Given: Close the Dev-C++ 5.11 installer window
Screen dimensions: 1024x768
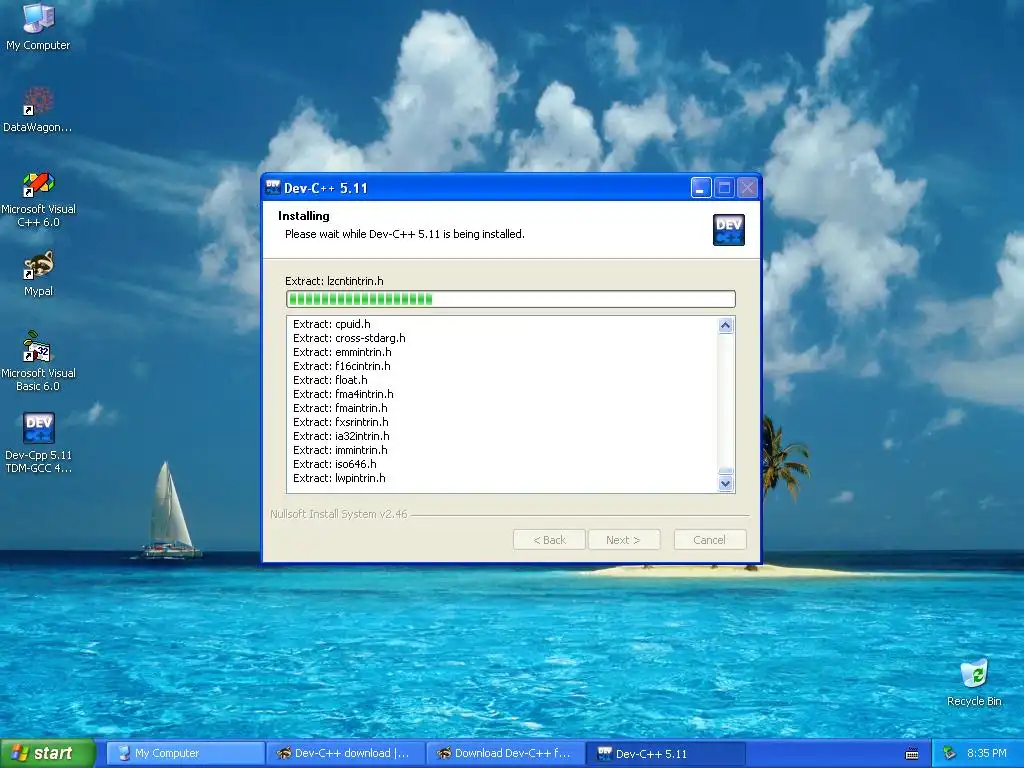Looking at the screenshot, I should tap(748, 188).
